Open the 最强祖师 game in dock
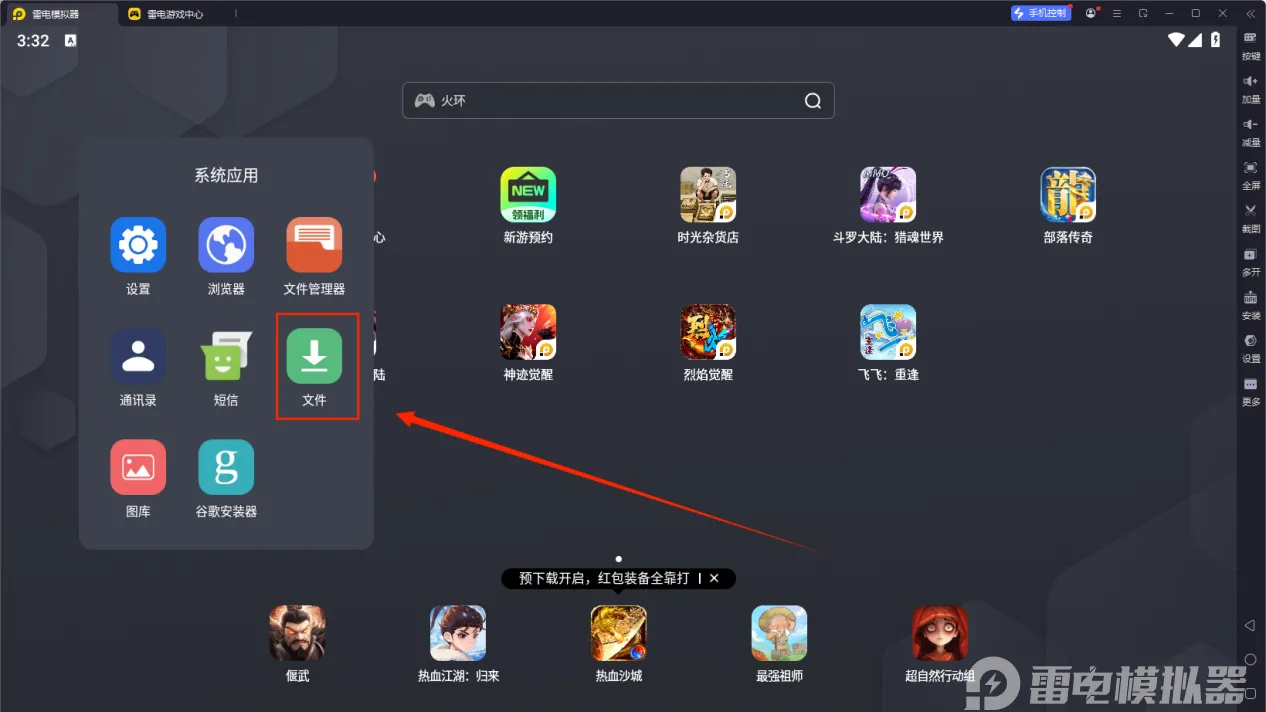Image resolution: width=1266 pixels, height=712 pixels. (x=779, y=633)
